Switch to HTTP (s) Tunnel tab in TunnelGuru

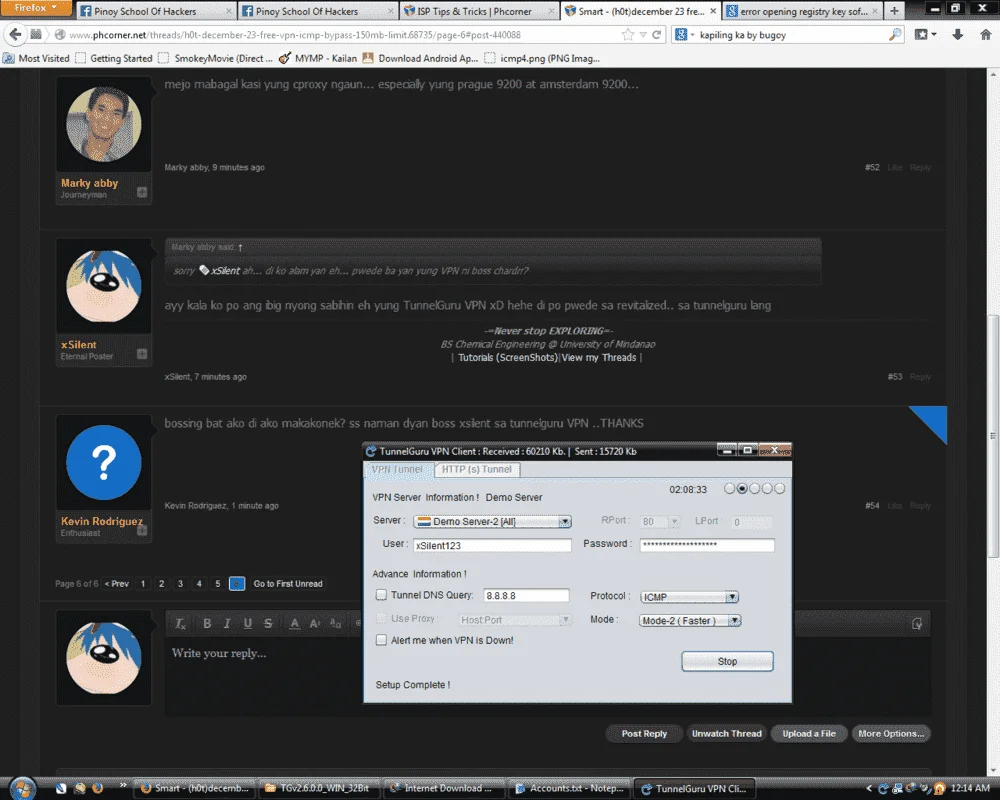pos(477,470)
